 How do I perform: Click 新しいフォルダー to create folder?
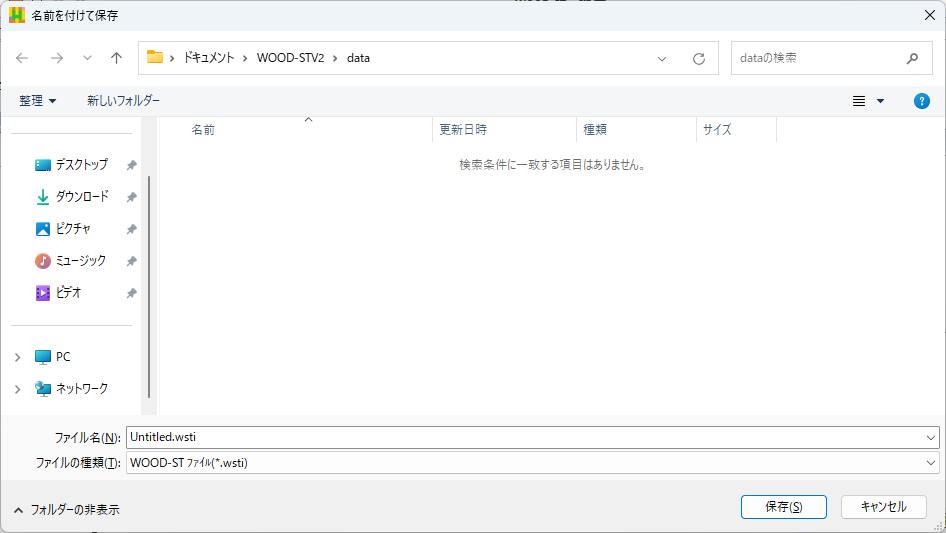[123, 101]
